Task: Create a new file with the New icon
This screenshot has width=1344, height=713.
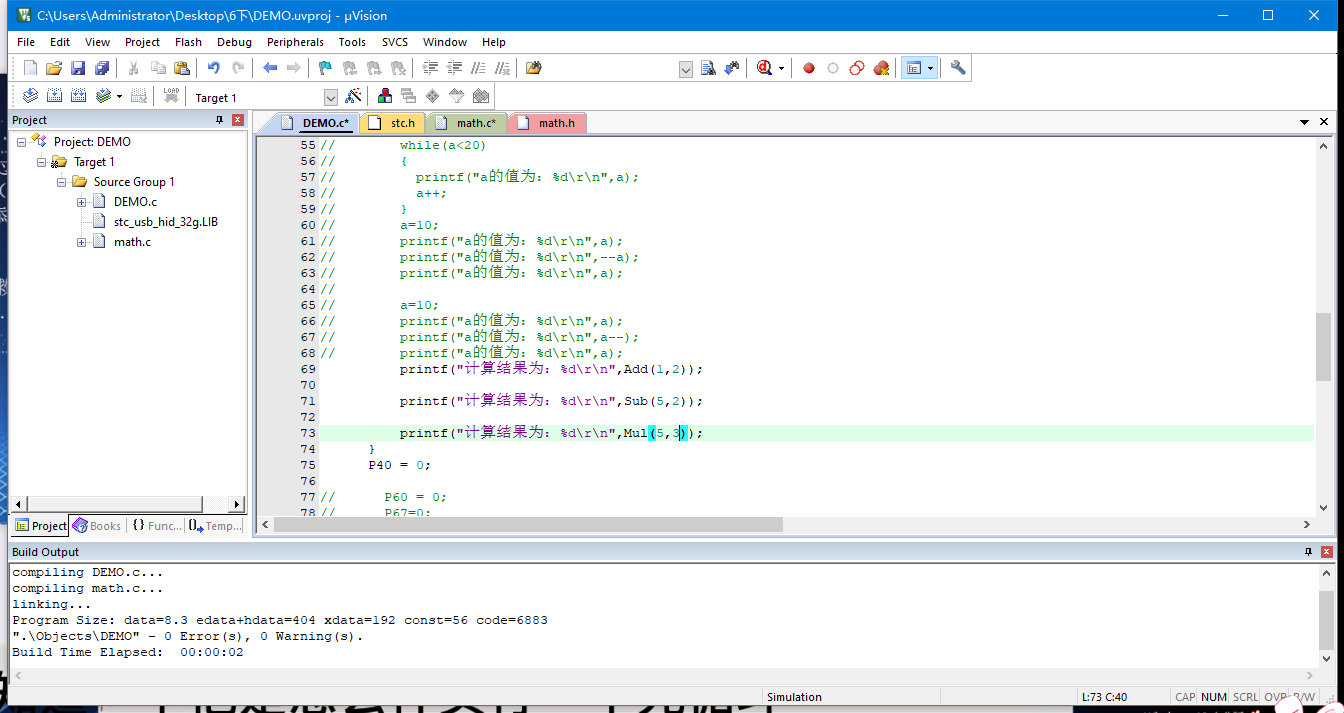Action: coord(30,68)
